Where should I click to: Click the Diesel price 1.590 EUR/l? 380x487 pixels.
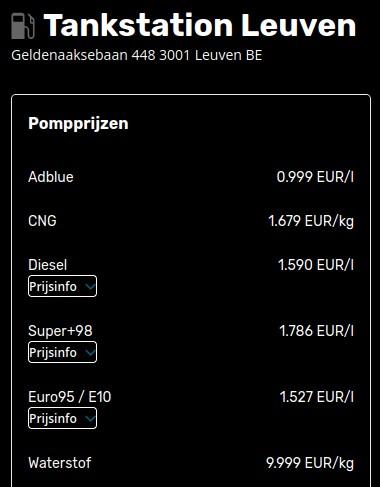point(316,265)
